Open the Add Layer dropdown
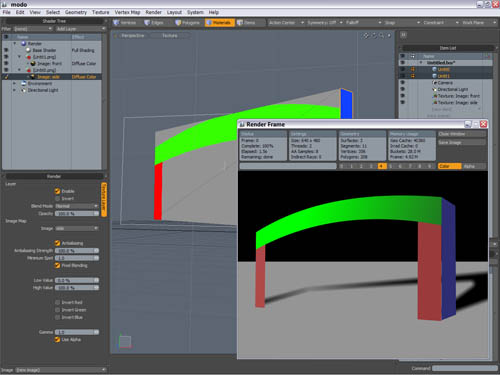Screen dimensions: 500x375 [80, 29]
